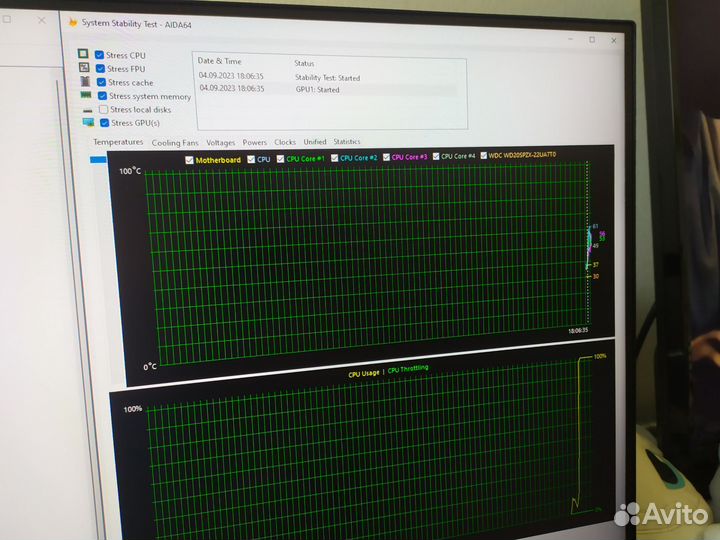The width and height of the screenshot is (720, 540).
Task: Open the Voltages tab
Action: (220, 143)
